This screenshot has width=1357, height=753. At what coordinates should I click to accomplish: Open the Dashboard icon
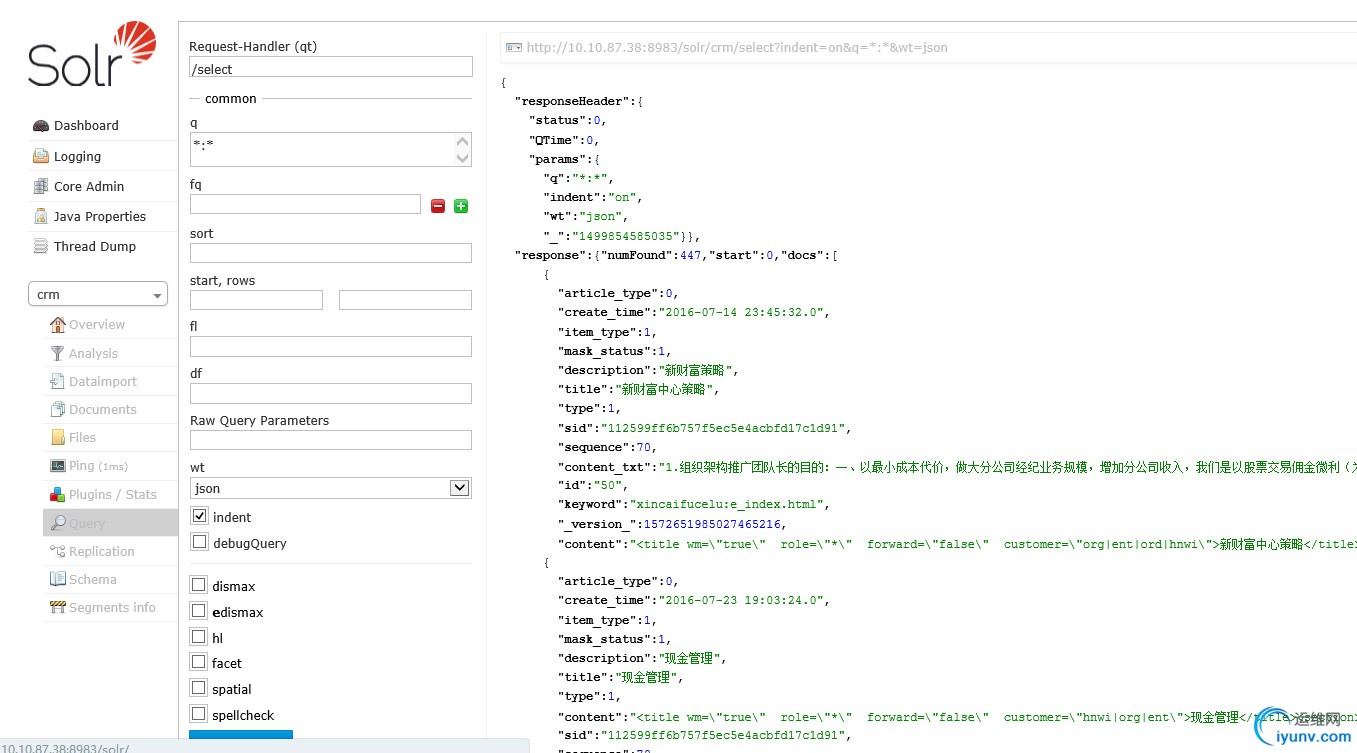click(41, 126)
